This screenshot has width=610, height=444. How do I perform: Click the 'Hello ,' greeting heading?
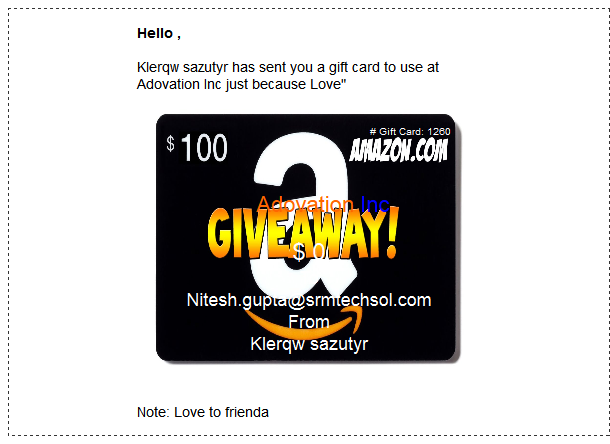click(159, 33)
